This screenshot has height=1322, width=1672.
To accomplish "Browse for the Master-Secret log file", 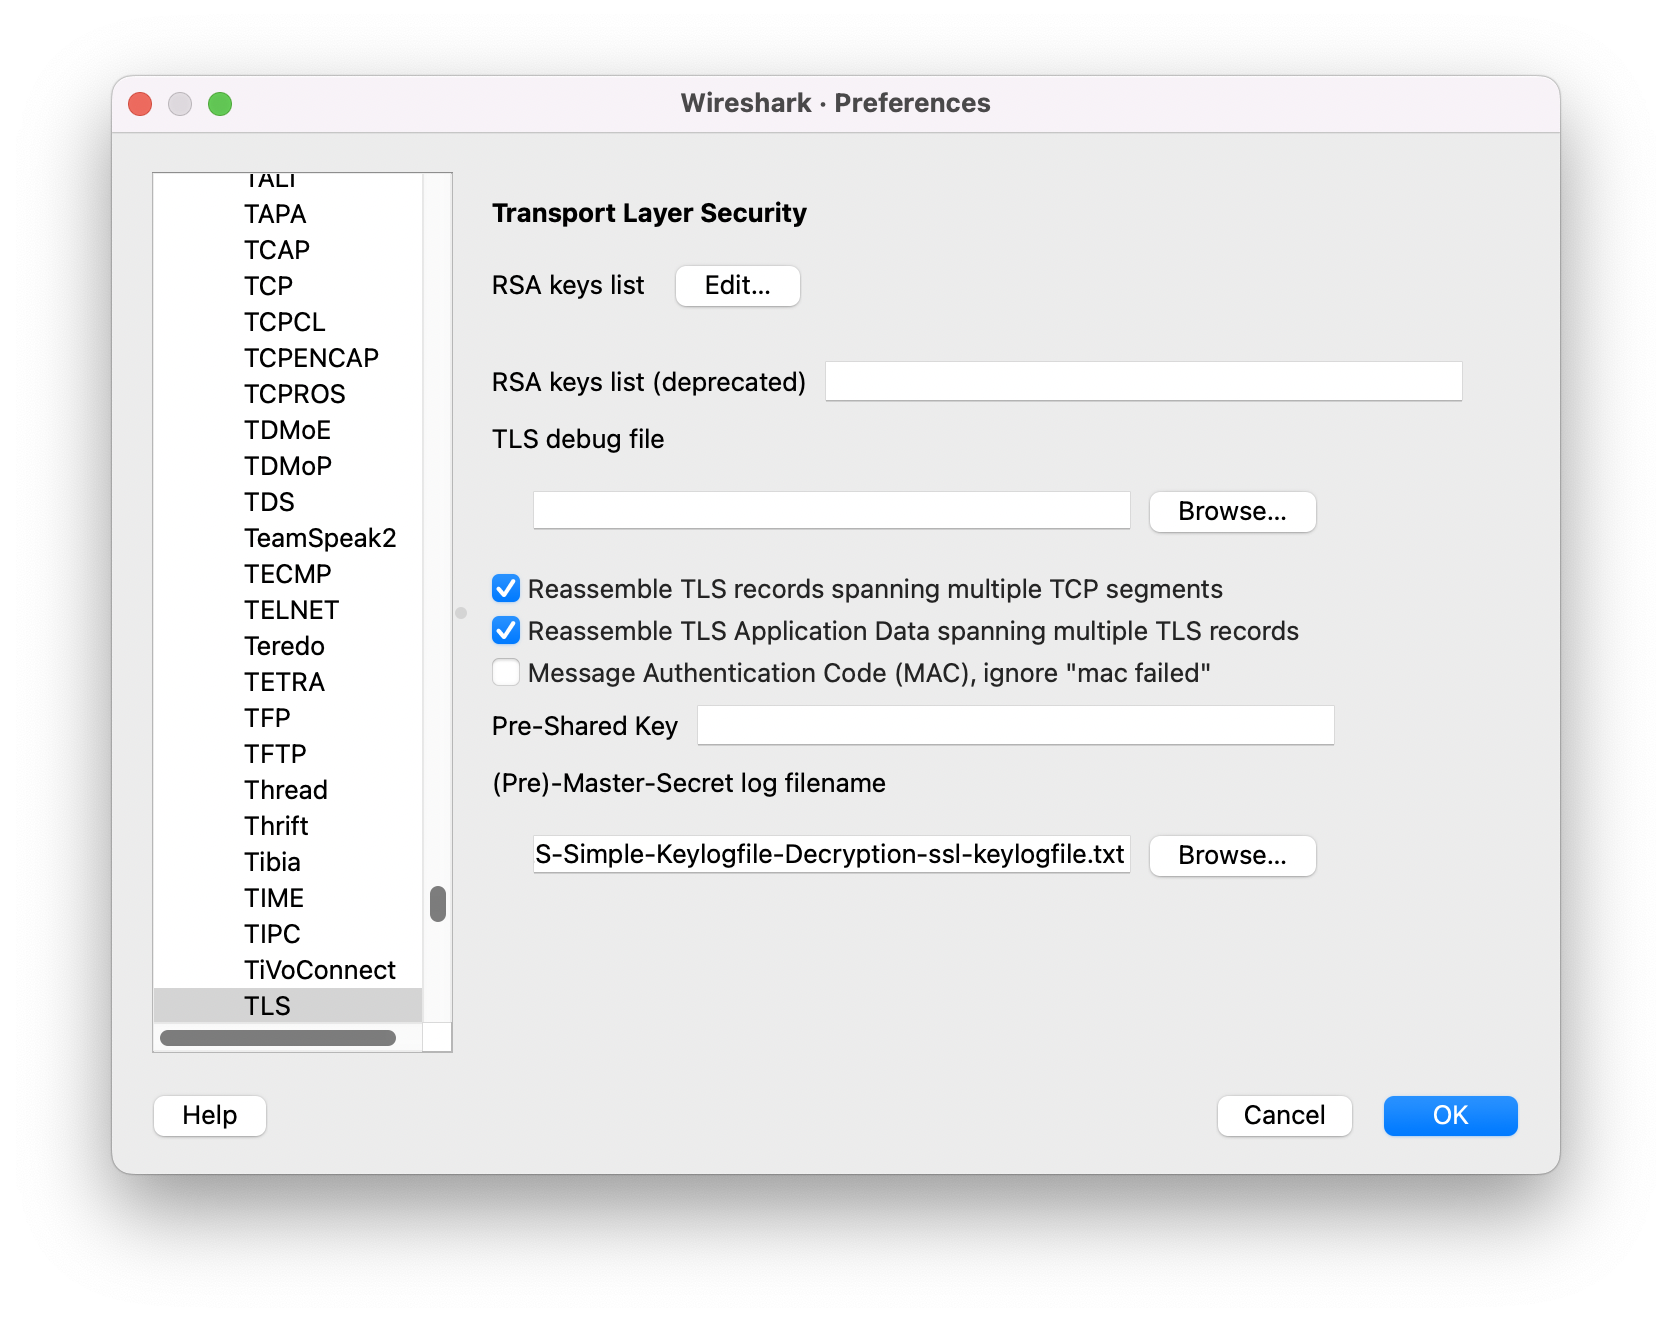I will 1232,856.
